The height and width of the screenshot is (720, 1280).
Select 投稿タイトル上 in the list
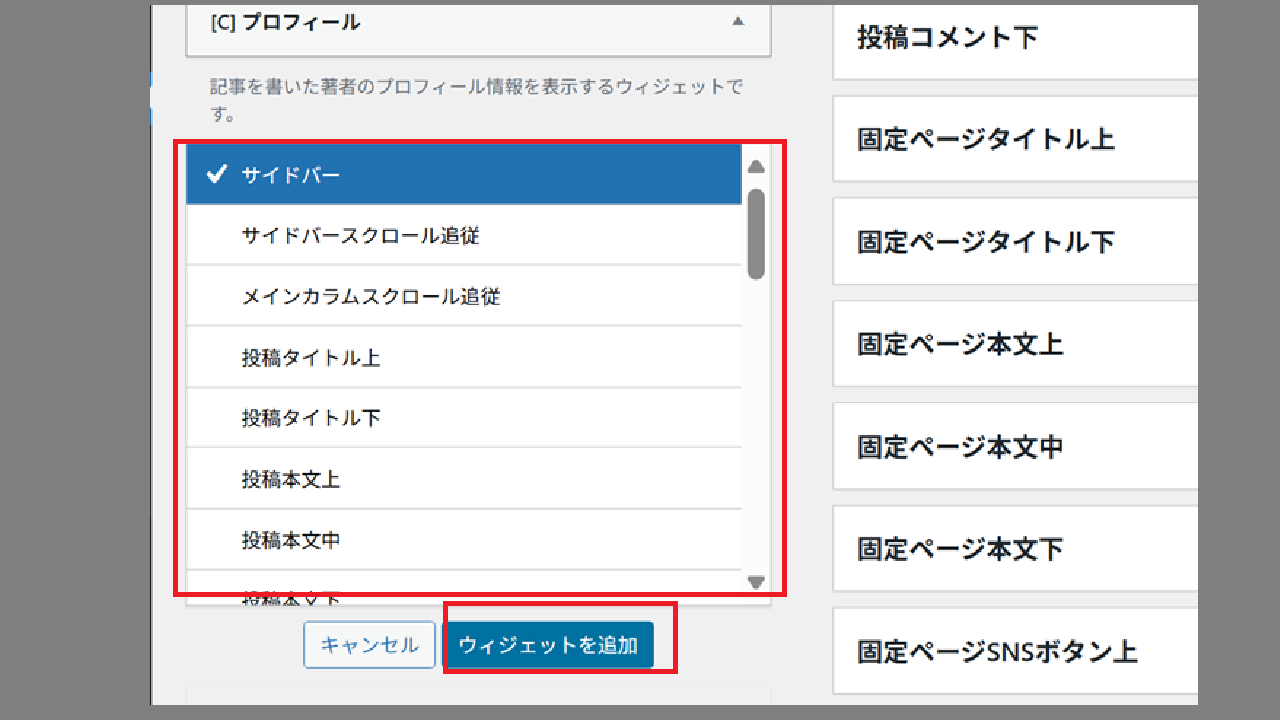(464, 358)
